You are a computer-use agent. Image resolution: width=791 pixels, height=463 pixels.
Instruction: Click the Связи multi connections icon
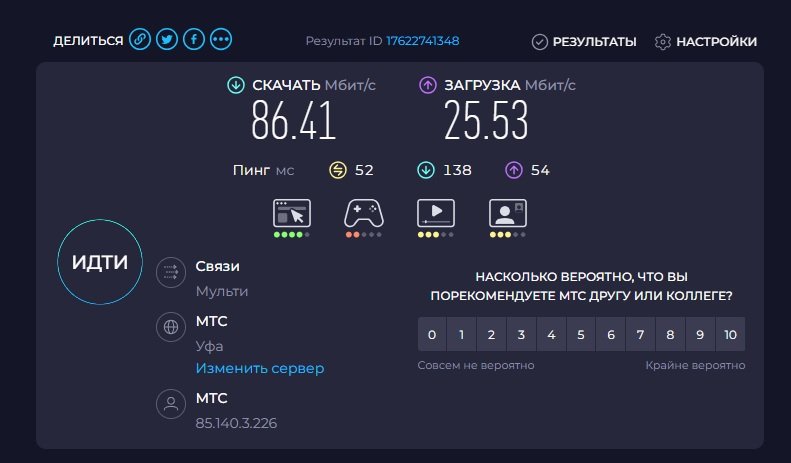click(171, 272)
